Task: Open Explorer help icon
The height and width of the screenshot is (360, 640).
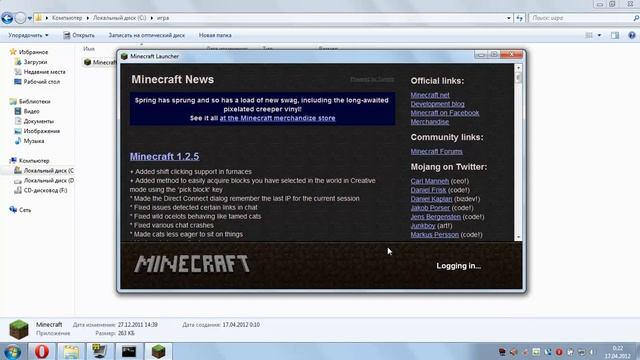Action: 632,36
